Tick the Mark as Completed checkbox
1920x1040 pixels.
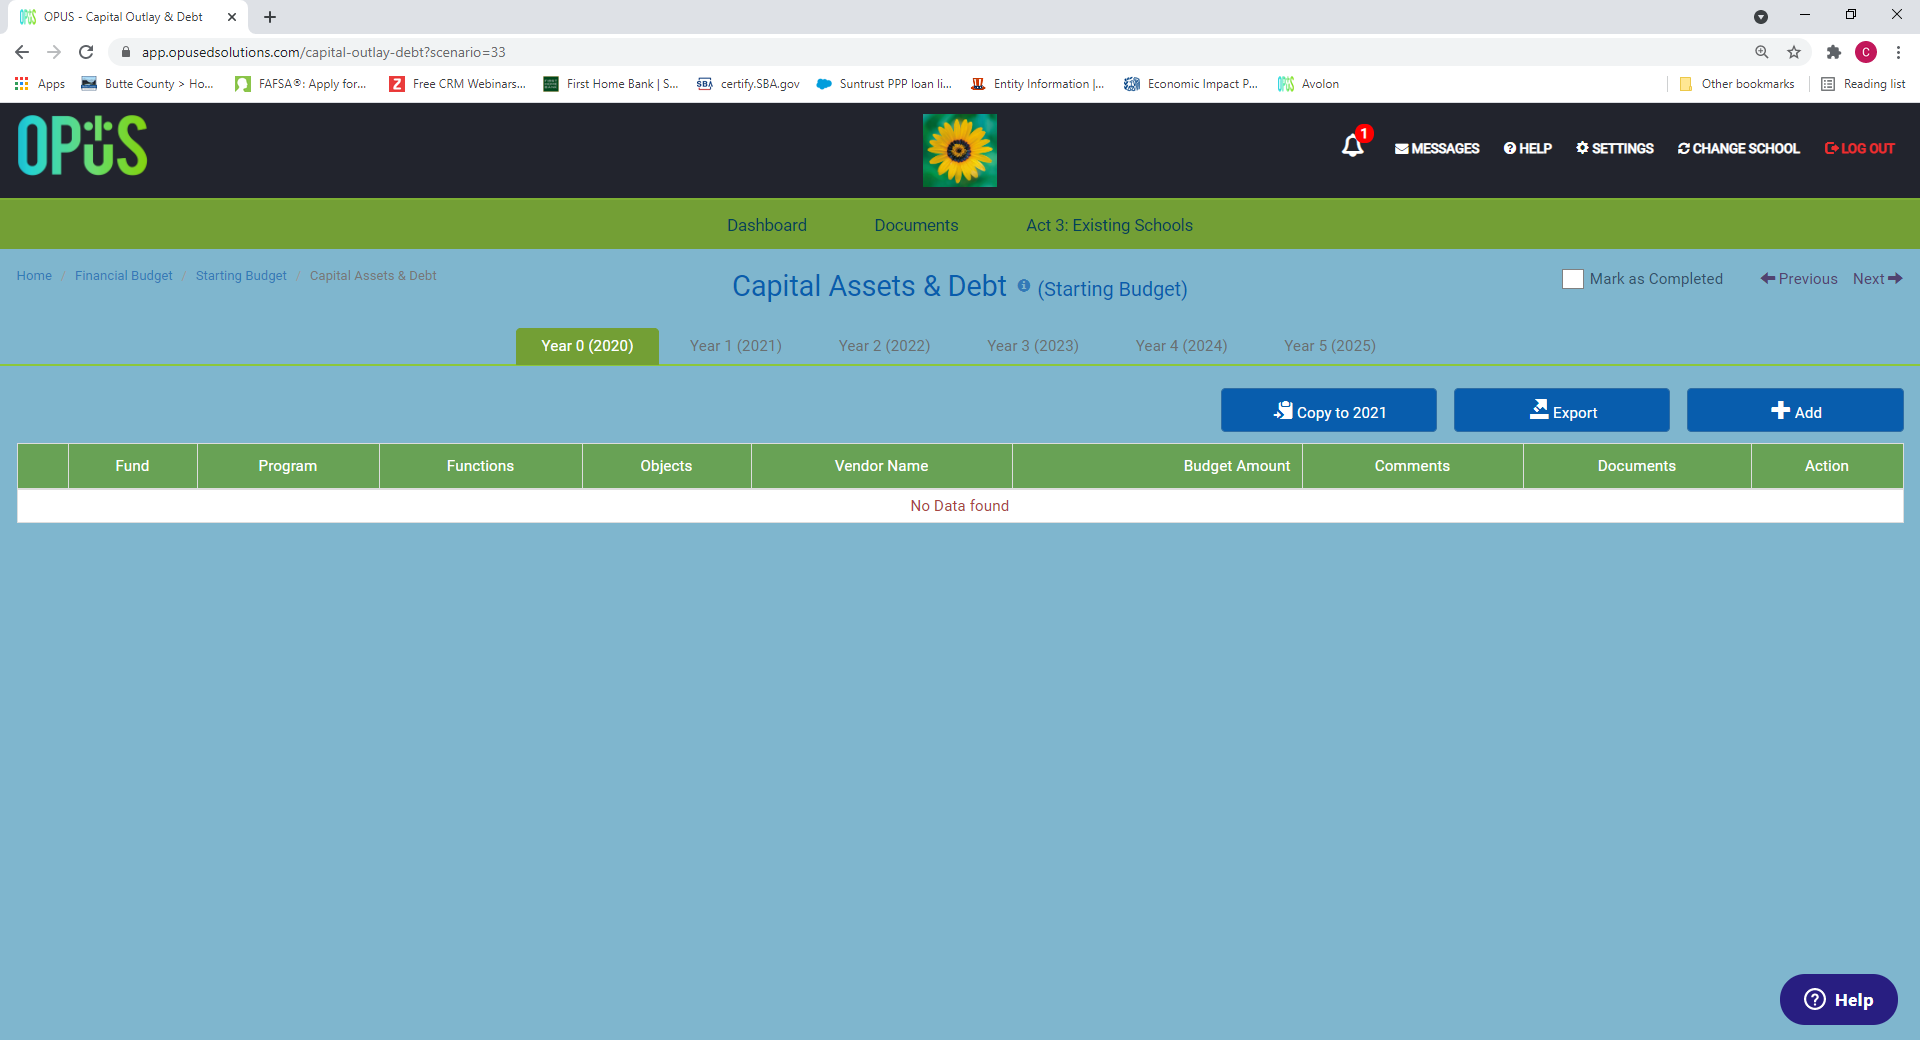[1572, 279]
